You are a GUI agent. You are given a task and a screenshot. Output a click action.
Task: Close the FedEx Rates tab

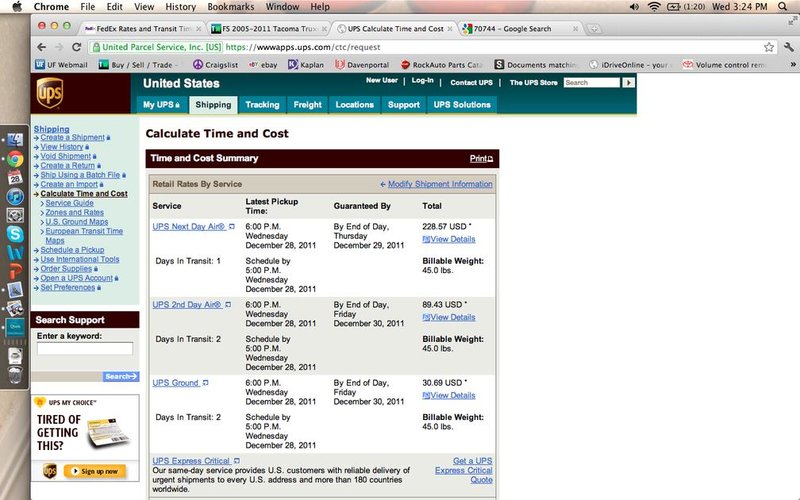click(x=198, y=29)
